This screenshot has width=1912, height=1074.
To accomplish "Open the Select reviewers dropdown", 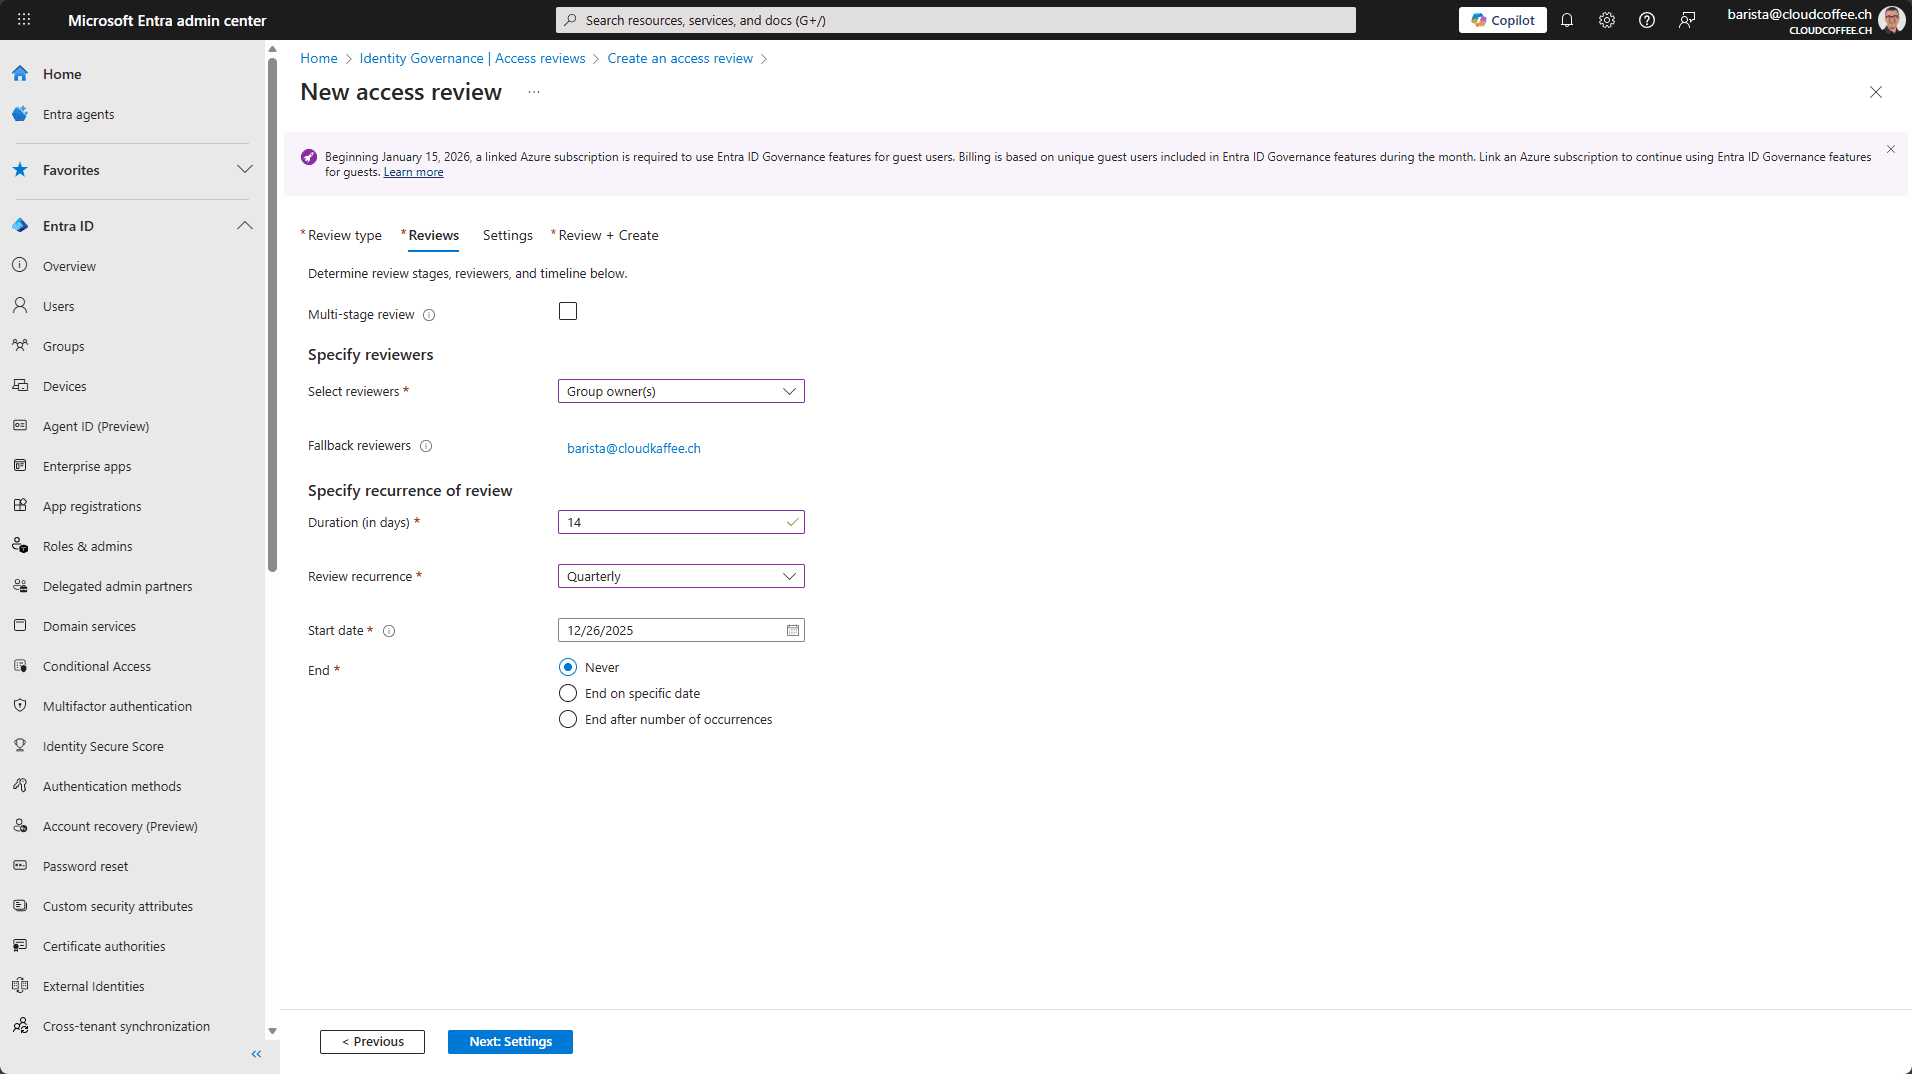I will pyautogui.click(x=681, y=392).
